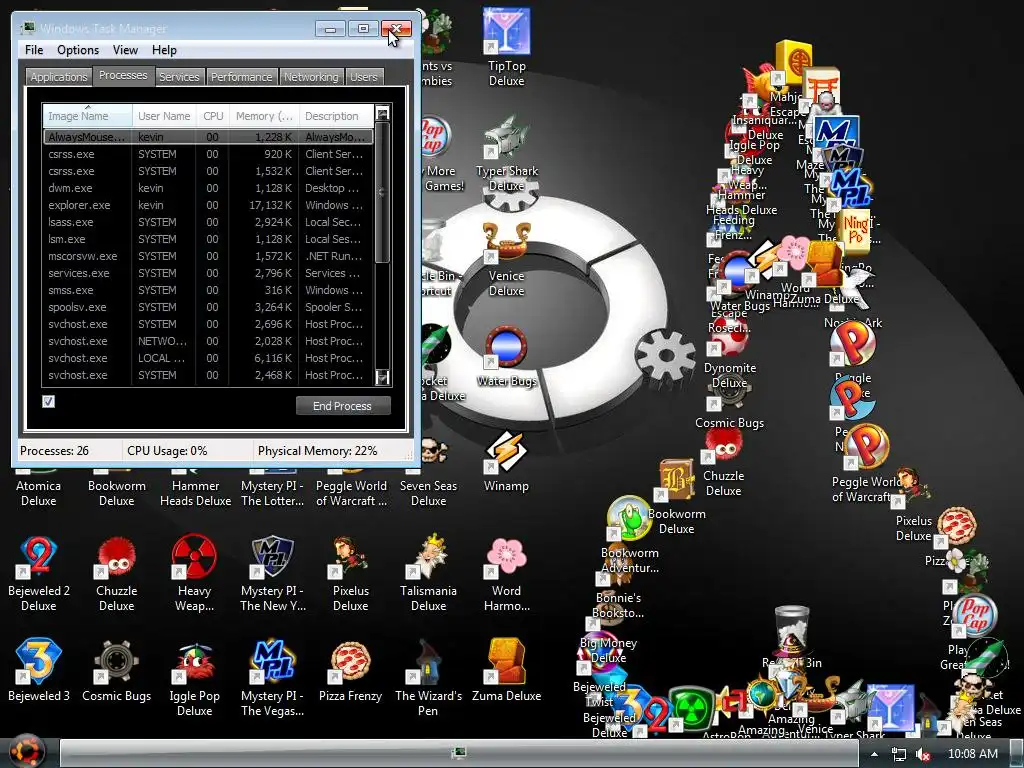Sort processes by the CPU column

tap(213, 116)
